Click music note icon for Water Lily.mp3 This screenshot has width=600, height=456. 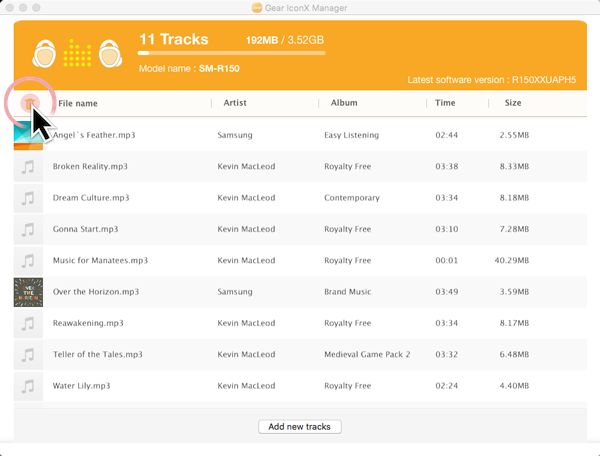28,386
